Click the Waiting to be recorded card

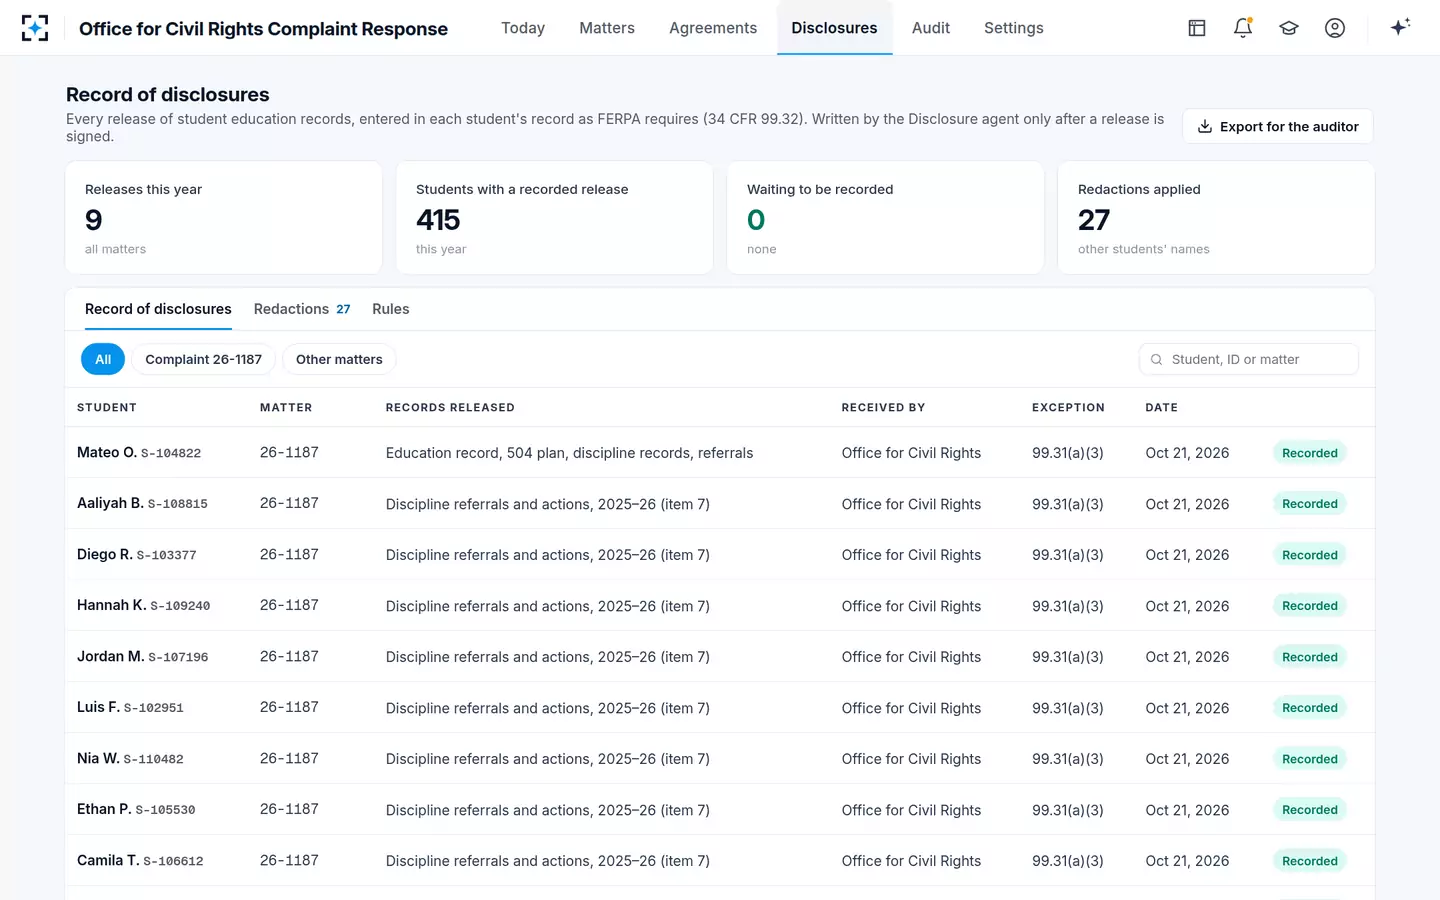coord(886,218)
